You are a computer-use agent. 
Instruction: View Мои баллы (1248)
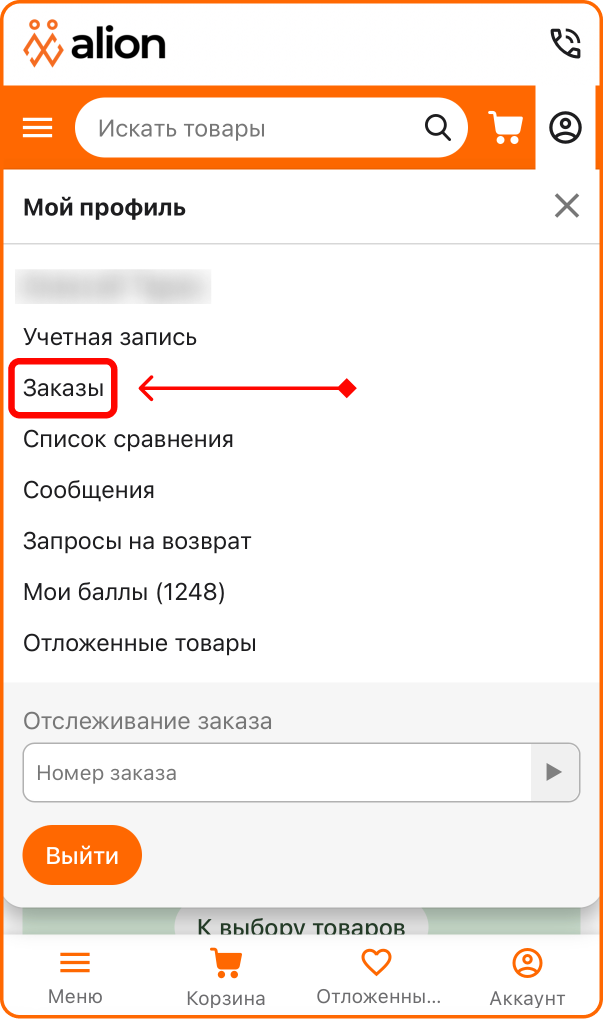click(124, 591)
